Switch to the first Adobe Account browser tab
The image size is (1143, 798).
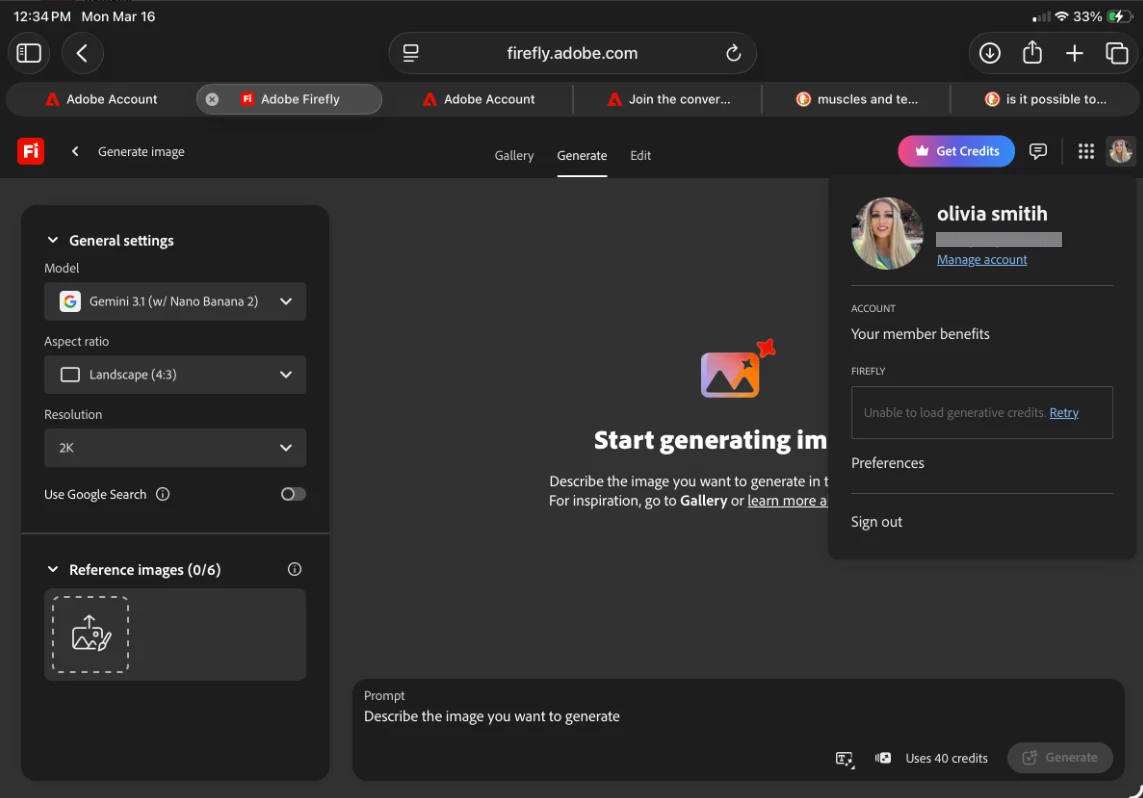pyautogui.click(x=101, y=99)
